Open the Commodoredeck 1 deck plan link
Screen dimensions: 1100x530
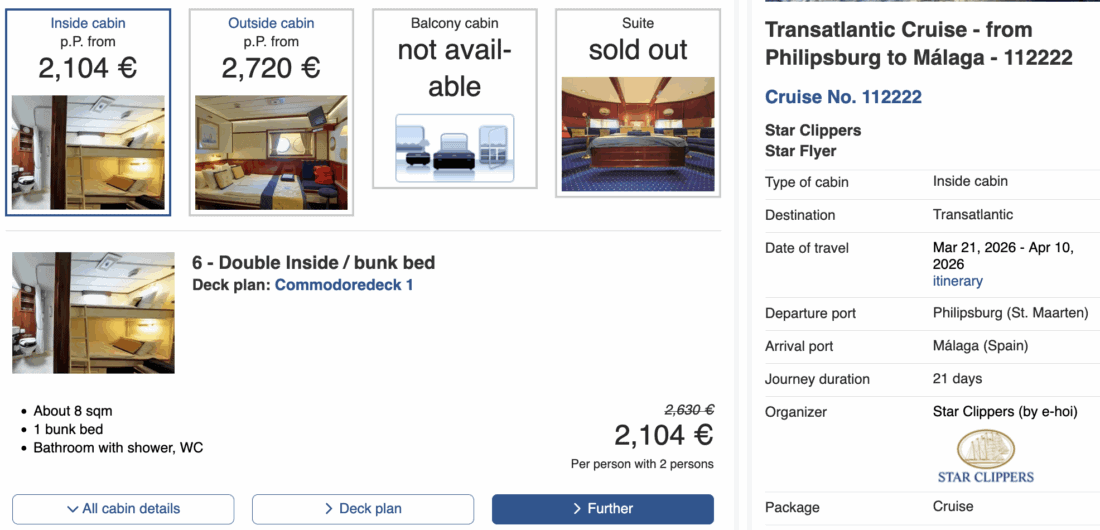[344, 285]
